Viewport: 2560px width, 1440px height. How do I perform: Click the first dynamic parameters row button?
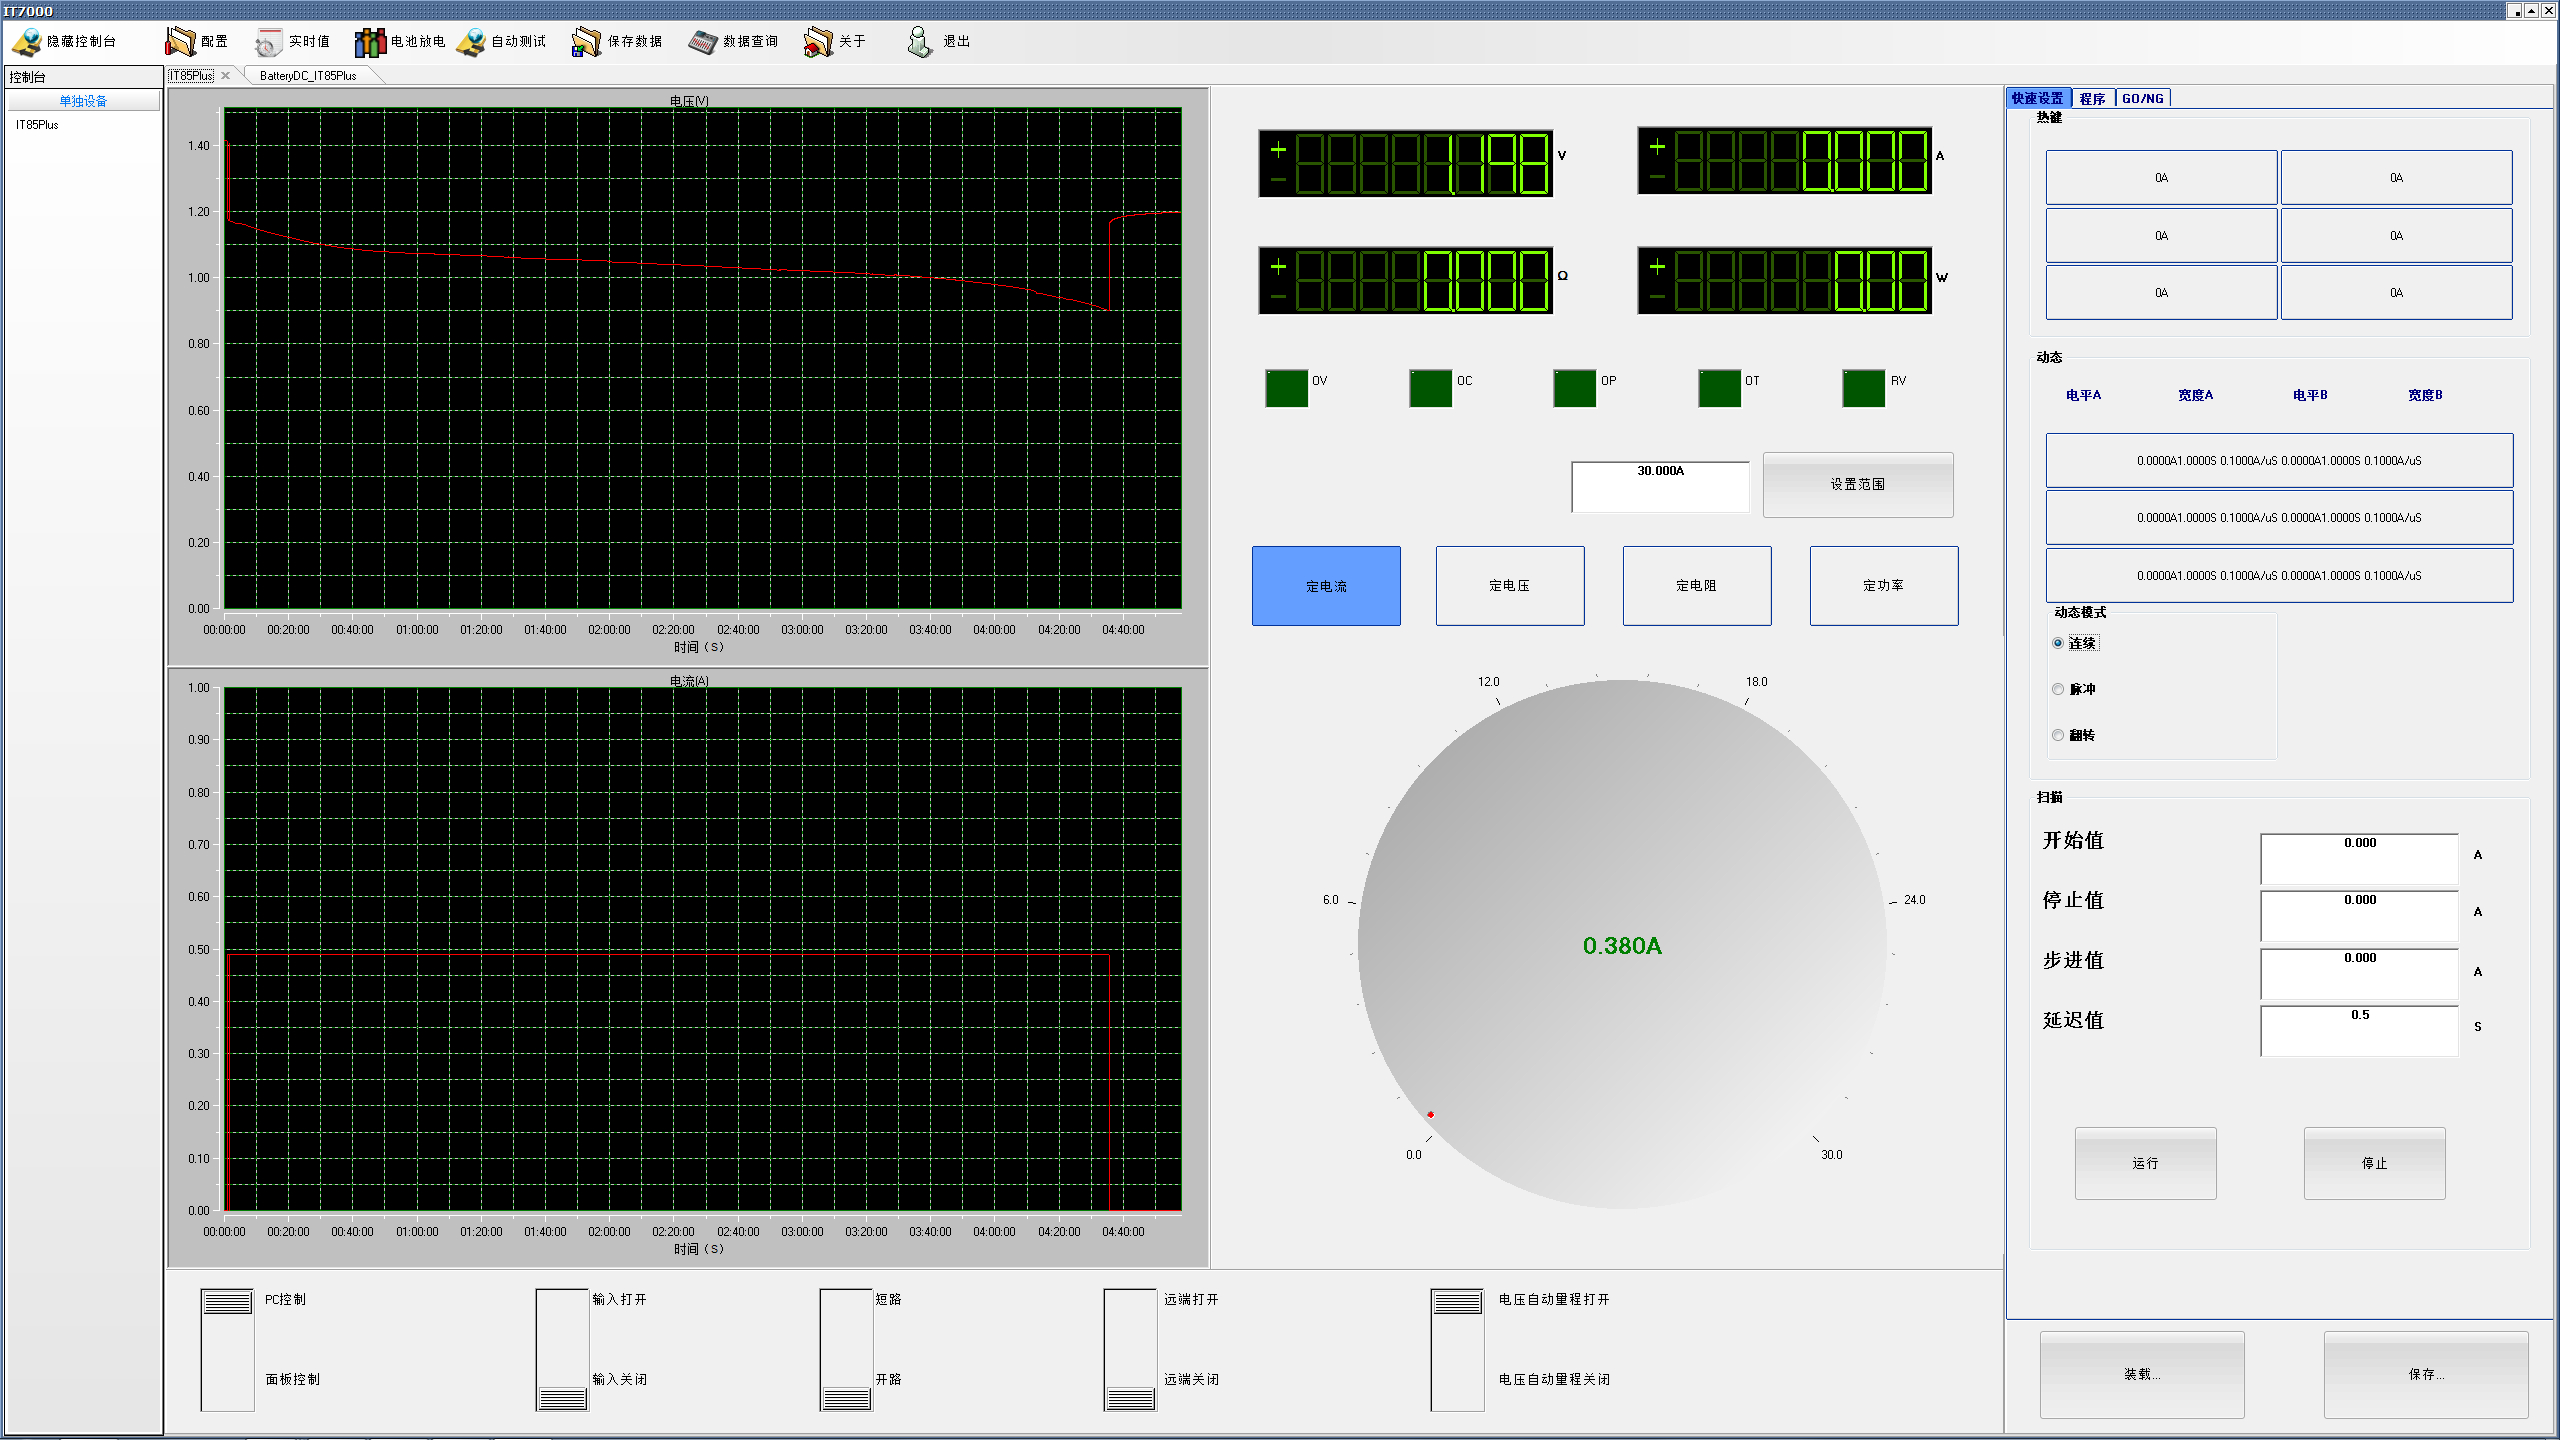tap(2279, 461)
